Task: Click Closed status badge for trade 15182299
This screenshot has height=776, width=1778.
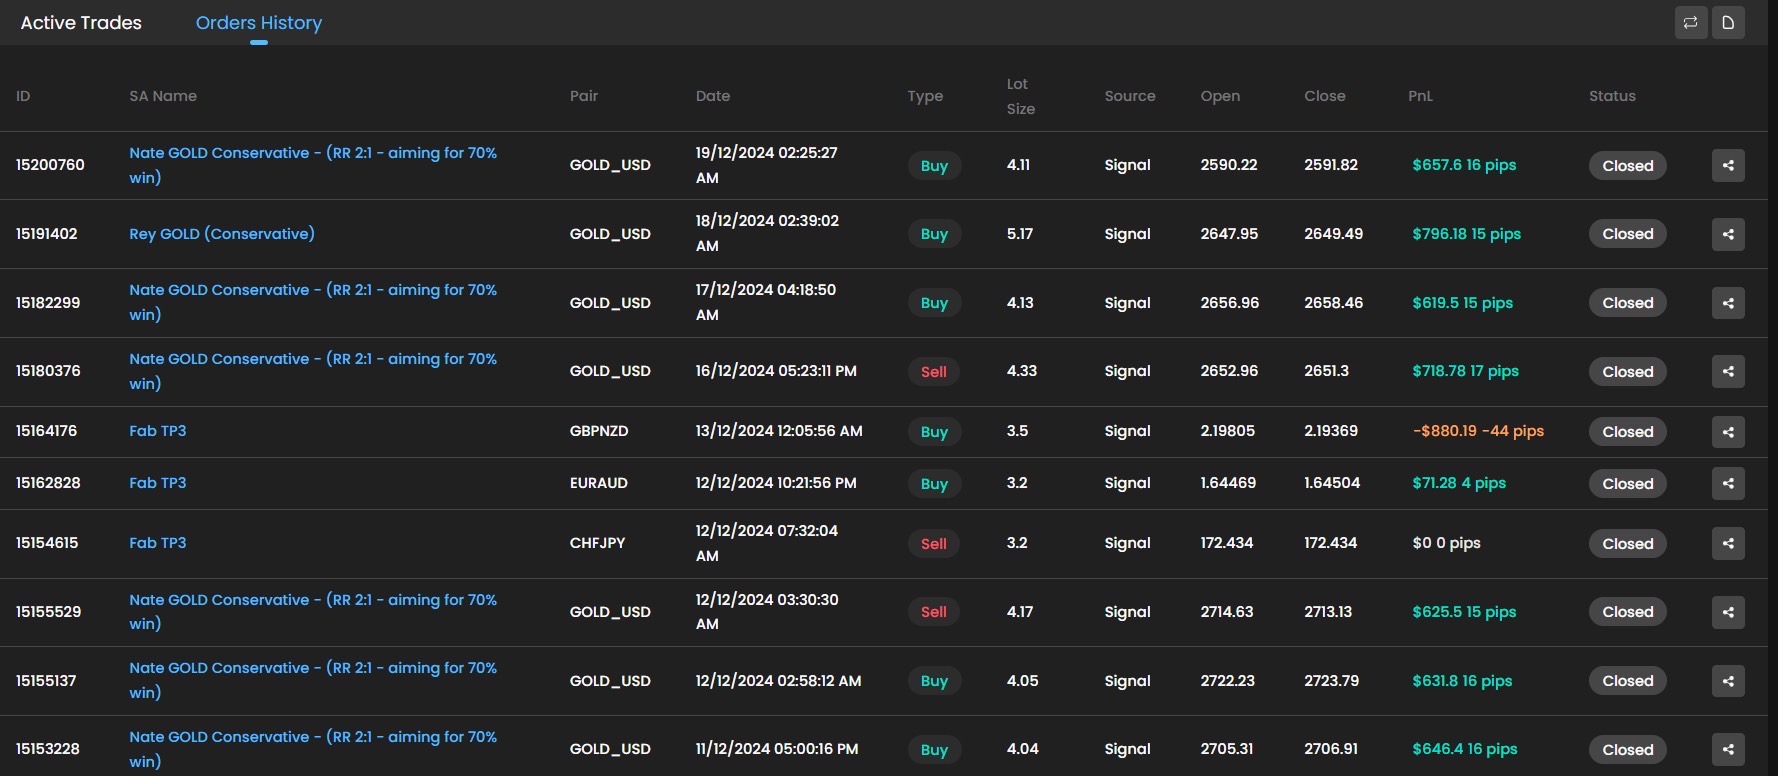Action: pos(1627,303)
